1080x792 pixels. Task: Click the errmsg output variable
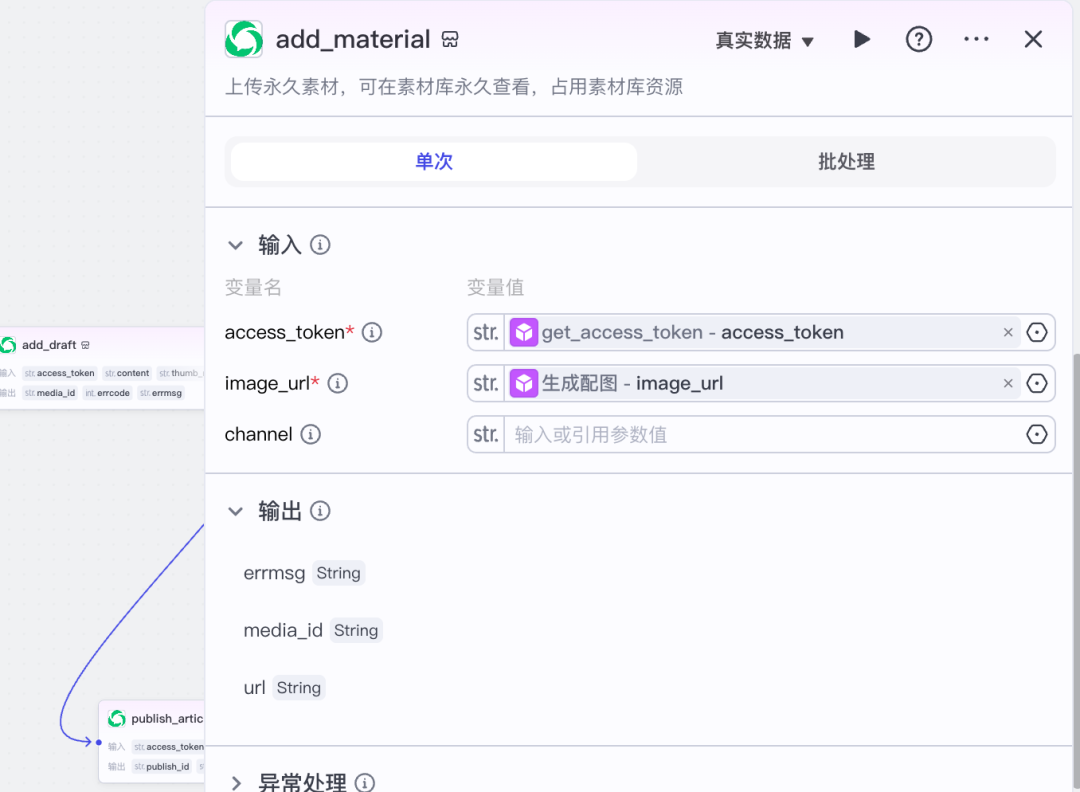[274, 573]
